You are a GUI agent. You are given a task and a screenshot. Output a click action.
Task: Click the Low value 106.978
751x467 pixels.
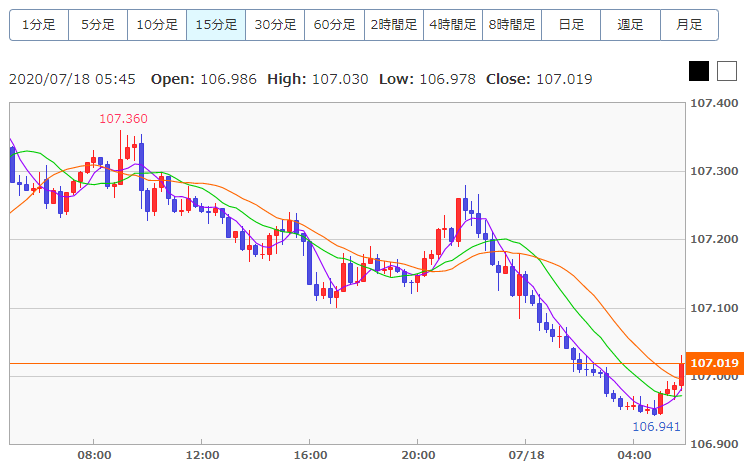click(x=447, y=79)
